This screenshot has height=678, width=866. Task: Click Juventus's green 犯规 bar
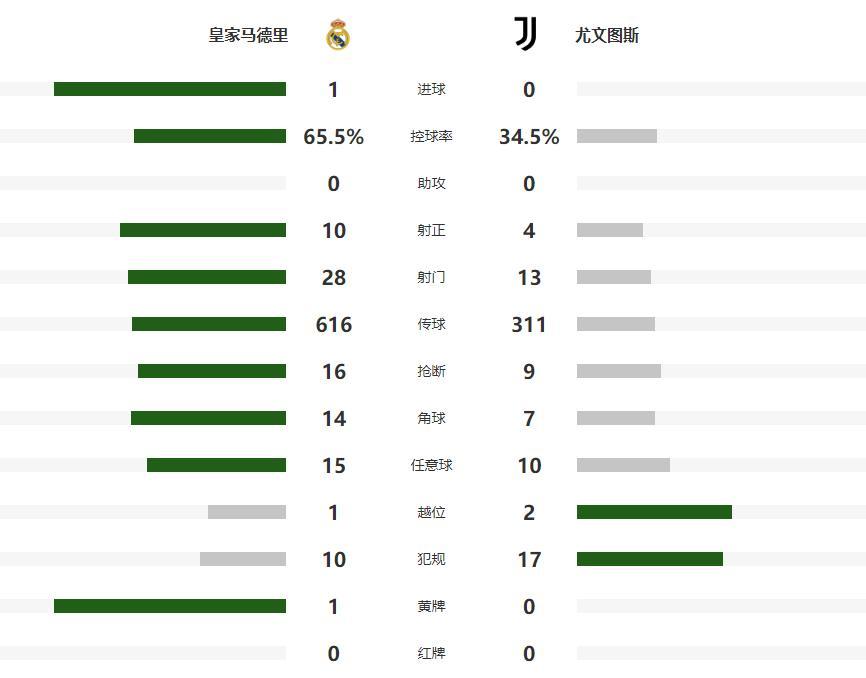click(x=650, y=559)
